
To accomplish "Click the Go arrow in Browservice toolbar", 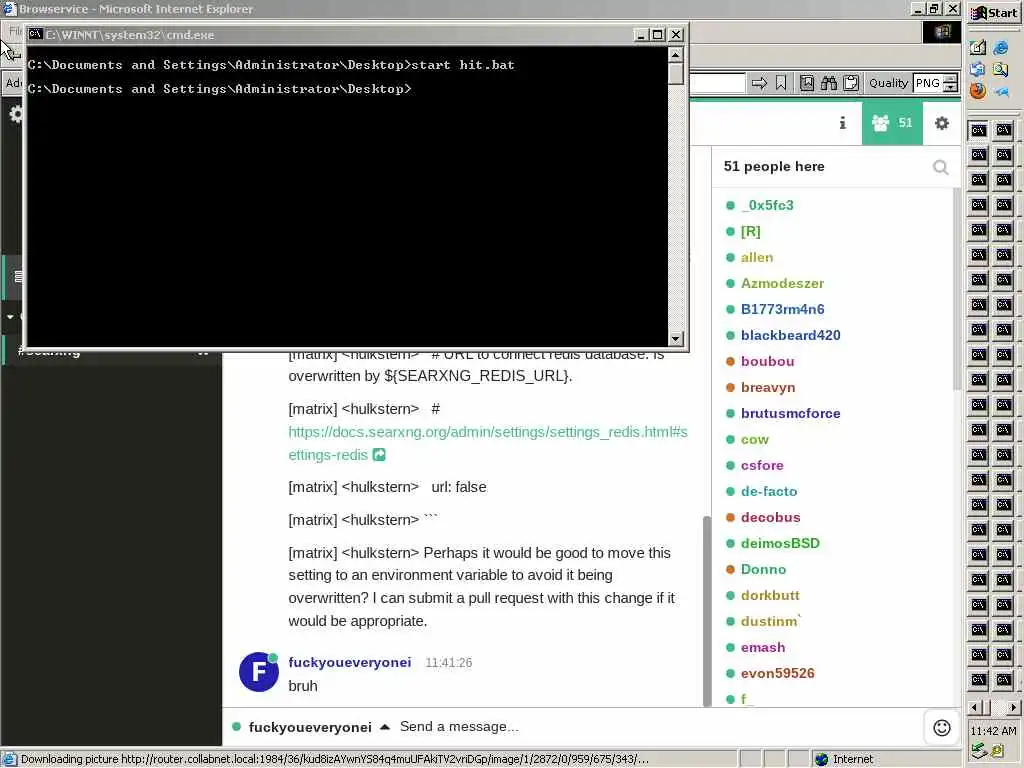I will pyautogui.click(x=759, y=83).
